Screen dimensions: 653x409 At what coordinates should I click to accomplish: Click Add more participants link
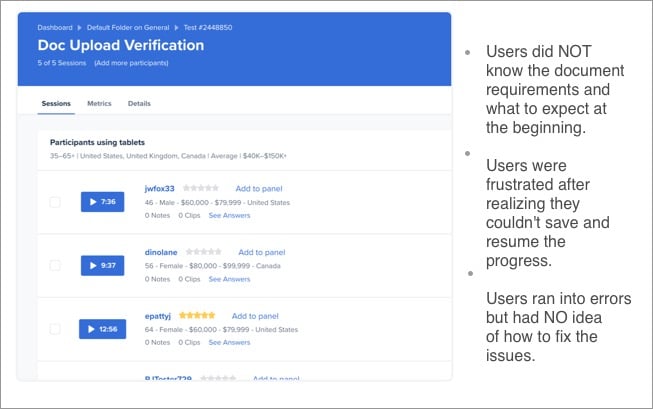131,63
